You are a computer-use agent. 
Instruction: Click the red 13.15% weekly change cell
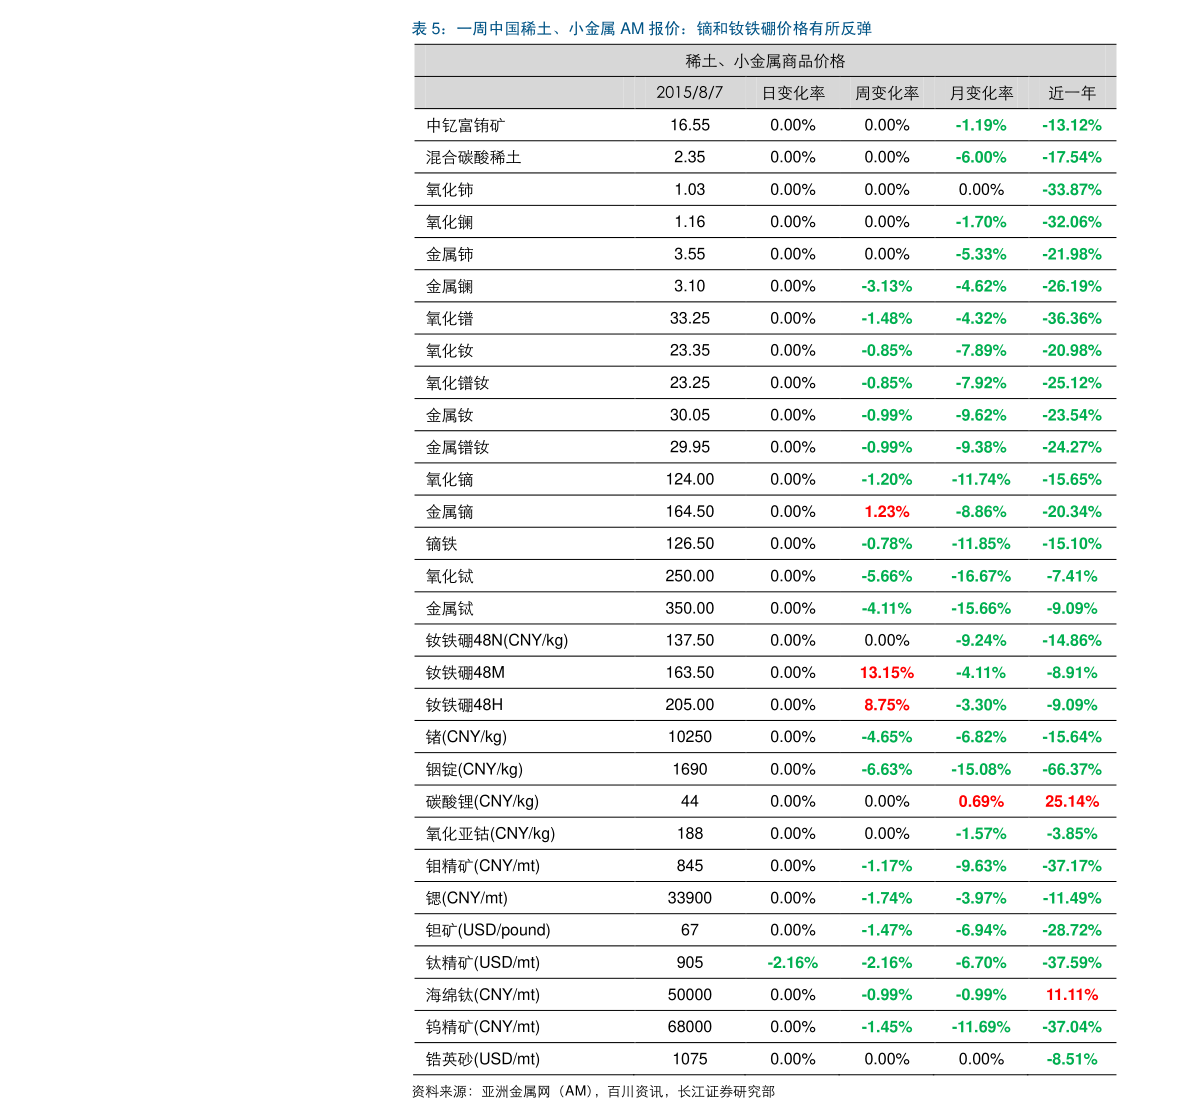(x=886, y=673)
